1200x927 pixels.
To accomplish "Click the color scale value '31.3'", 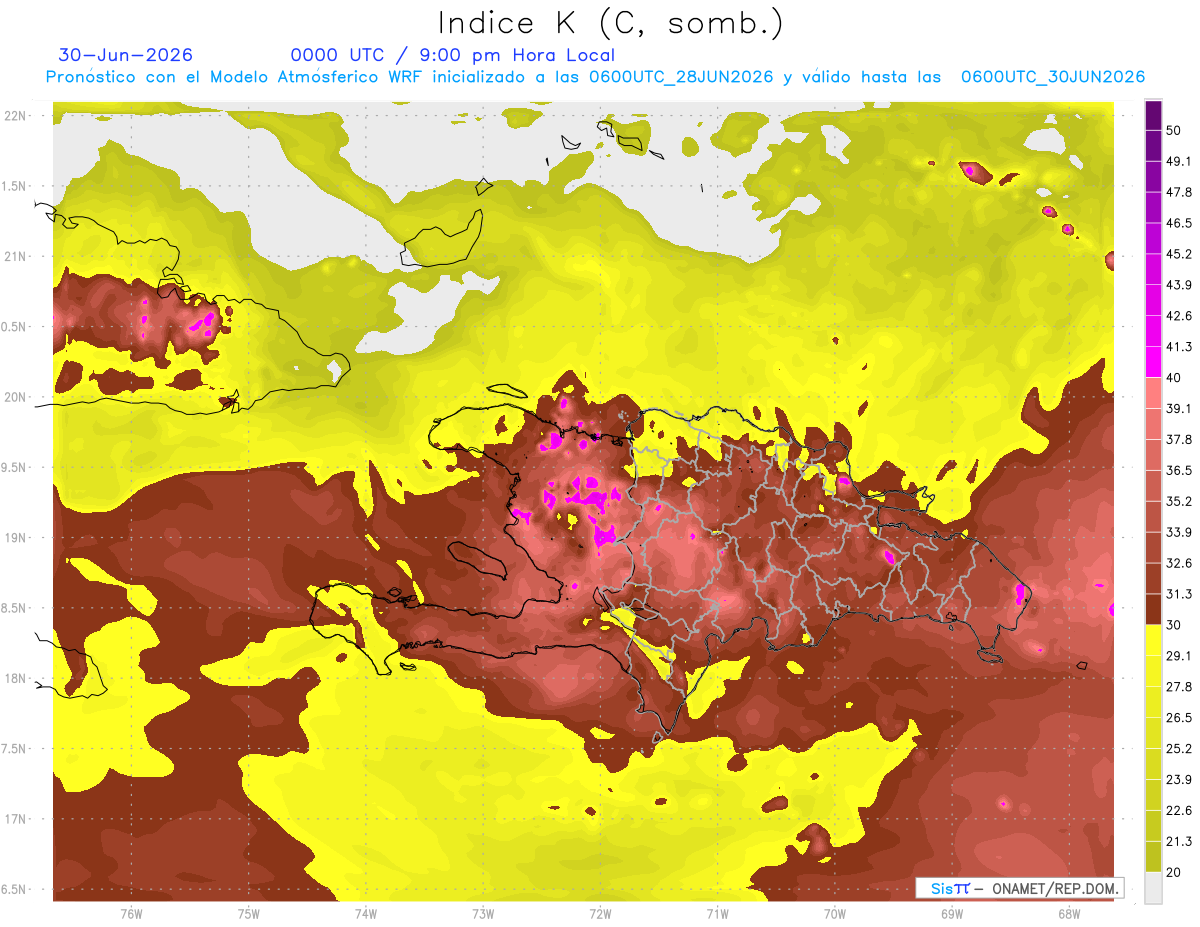I will 1179,594.
